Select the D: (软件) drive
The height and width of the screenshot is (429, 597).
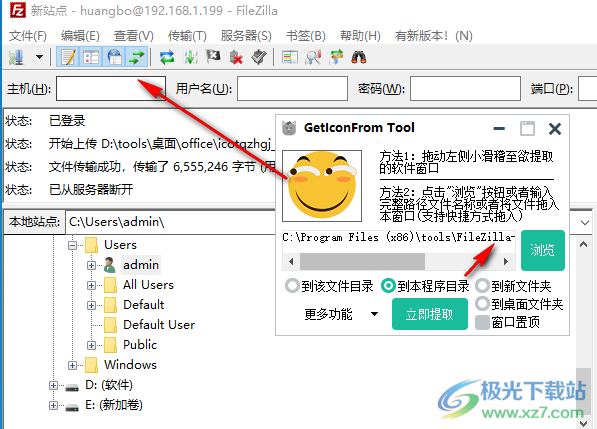point(109,385)
